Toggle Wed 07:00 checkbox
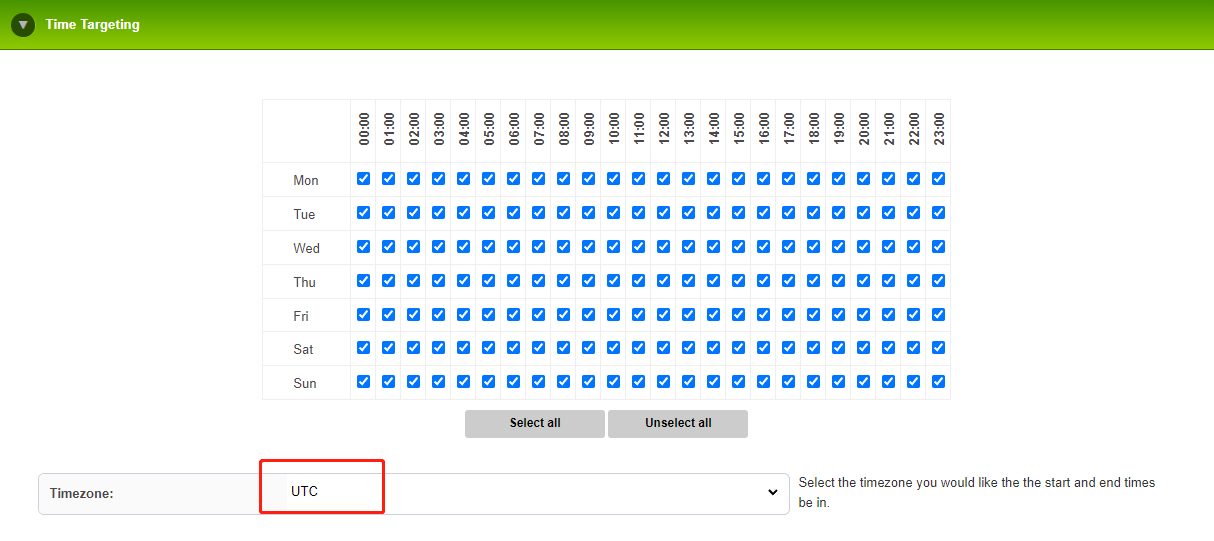The image size is (1214, 541). pos(538,247)
